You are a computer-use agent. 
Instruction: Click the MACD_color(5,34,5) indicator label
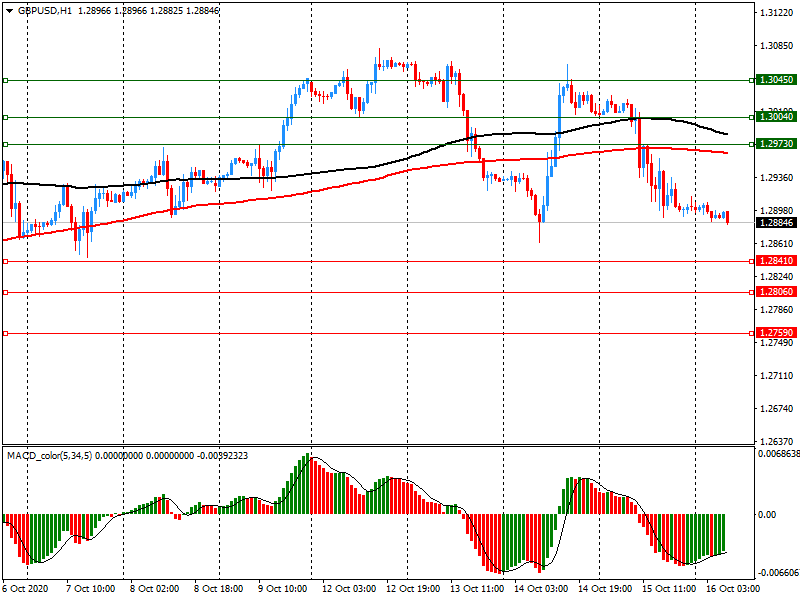pos(49,456)
